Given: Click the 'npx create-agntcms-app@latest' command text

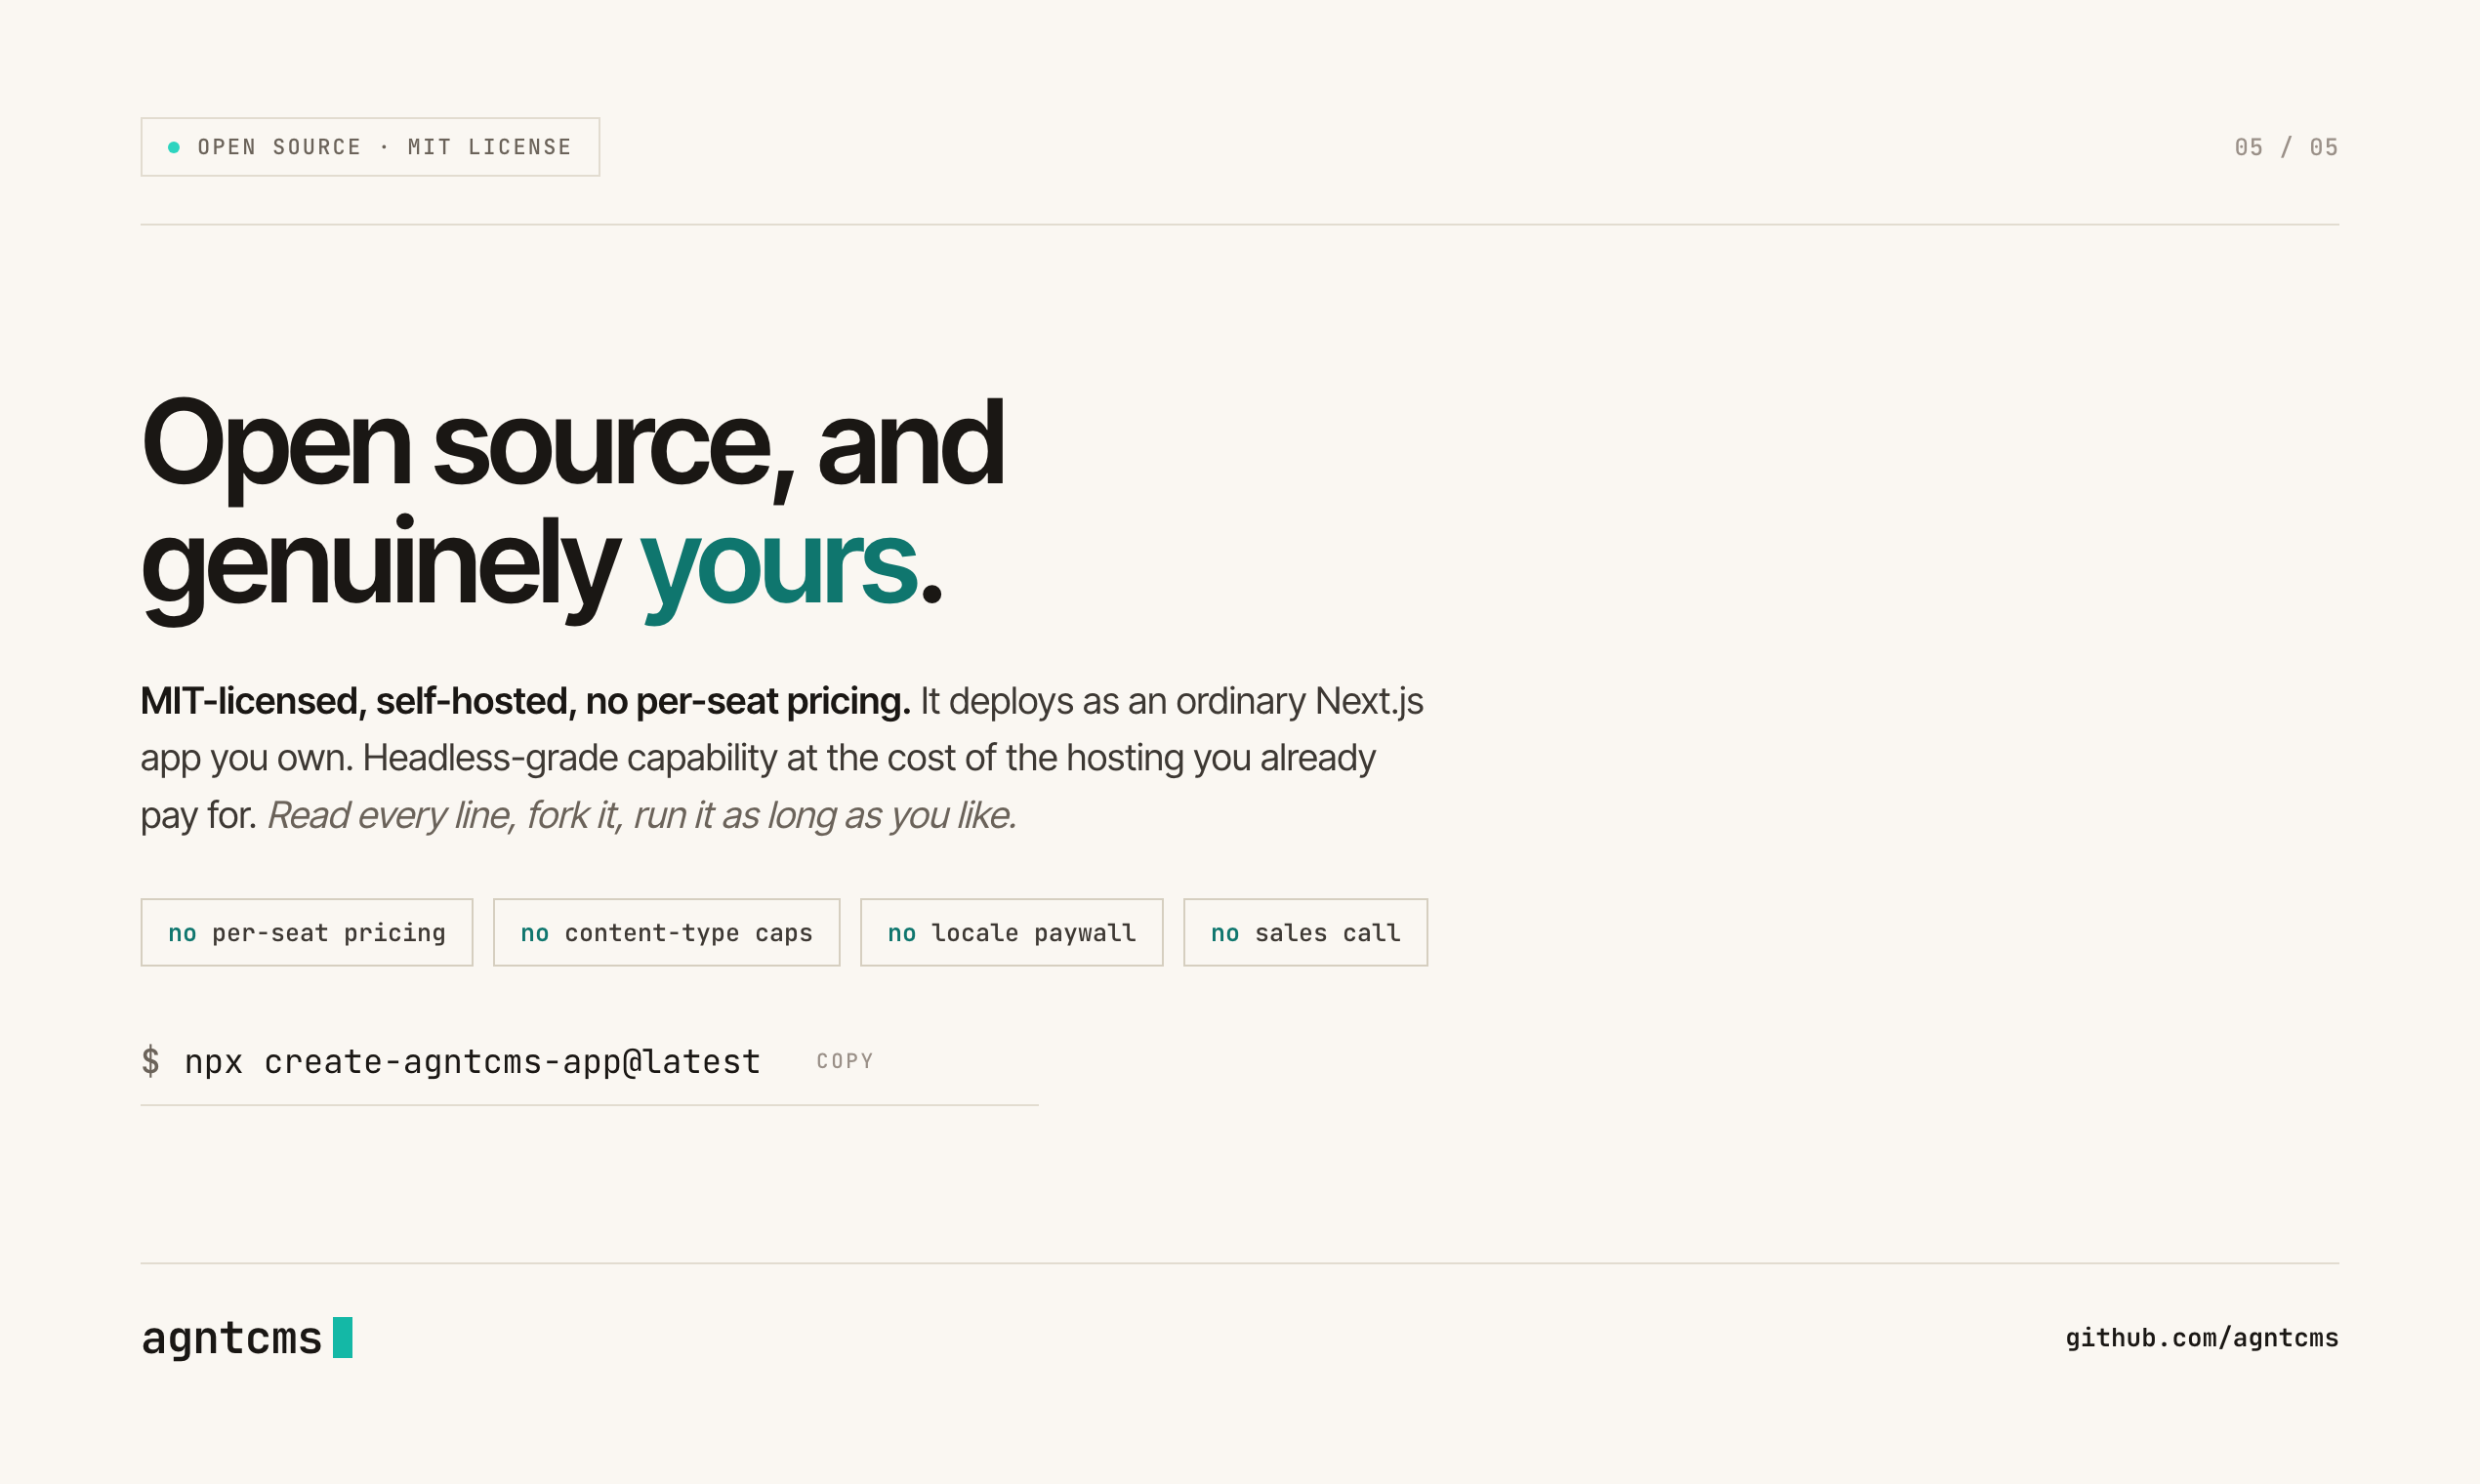Looking at the screenshot, I should pyautogui.click(x=472, y=1062).
